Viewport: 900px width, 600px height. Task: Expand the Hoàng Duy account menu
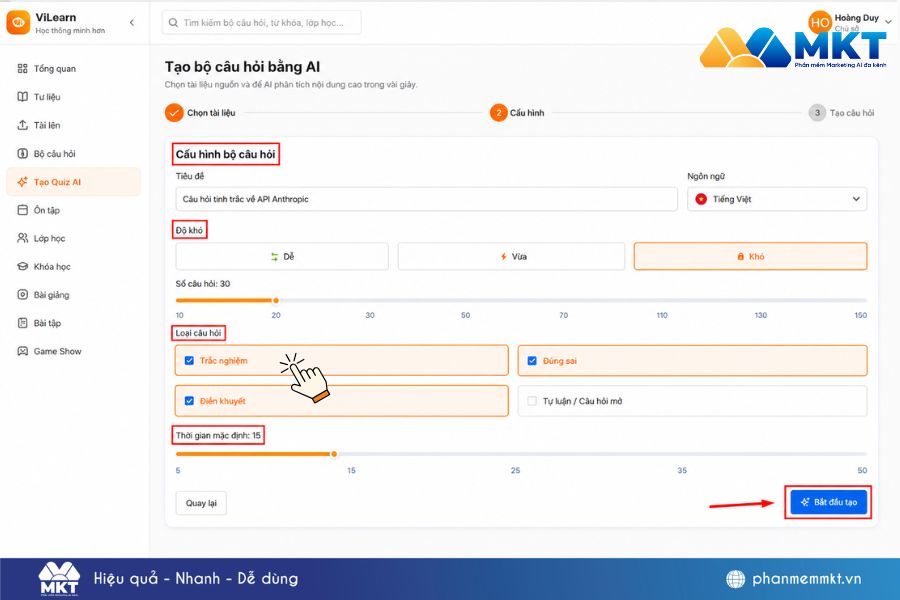tap(888, 22)
